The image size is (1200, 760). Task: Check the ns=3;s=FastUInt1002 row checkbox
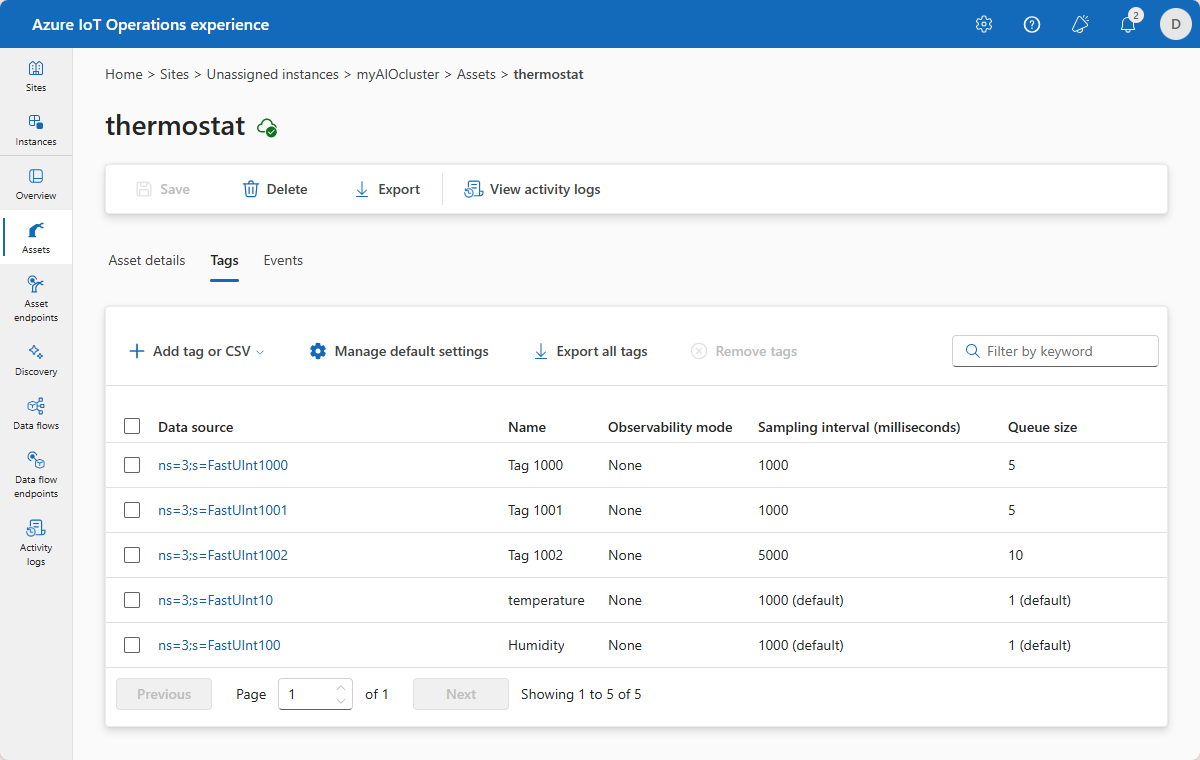click(132, 555)
